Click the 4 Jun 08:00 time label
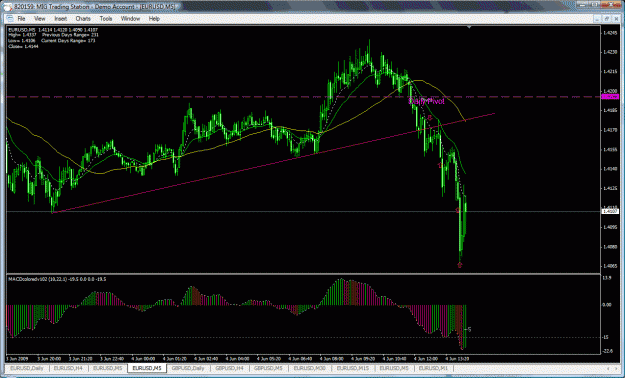The width and height of the screenshot is (625, 378). pyautogui.click(x=332, y=358)
